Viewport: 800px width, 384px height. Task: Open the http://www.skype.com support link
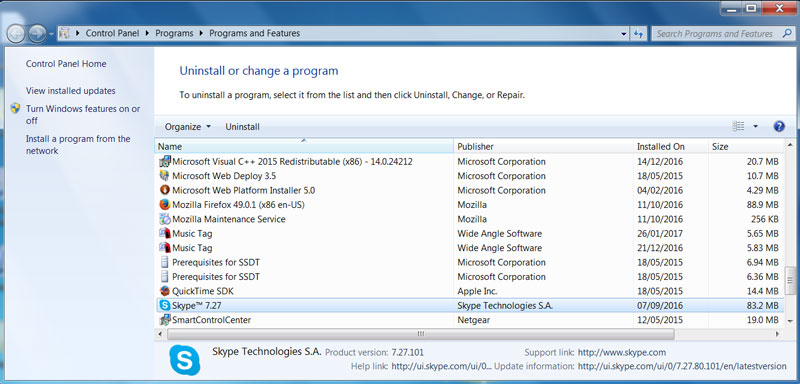[x=622, y=352]
